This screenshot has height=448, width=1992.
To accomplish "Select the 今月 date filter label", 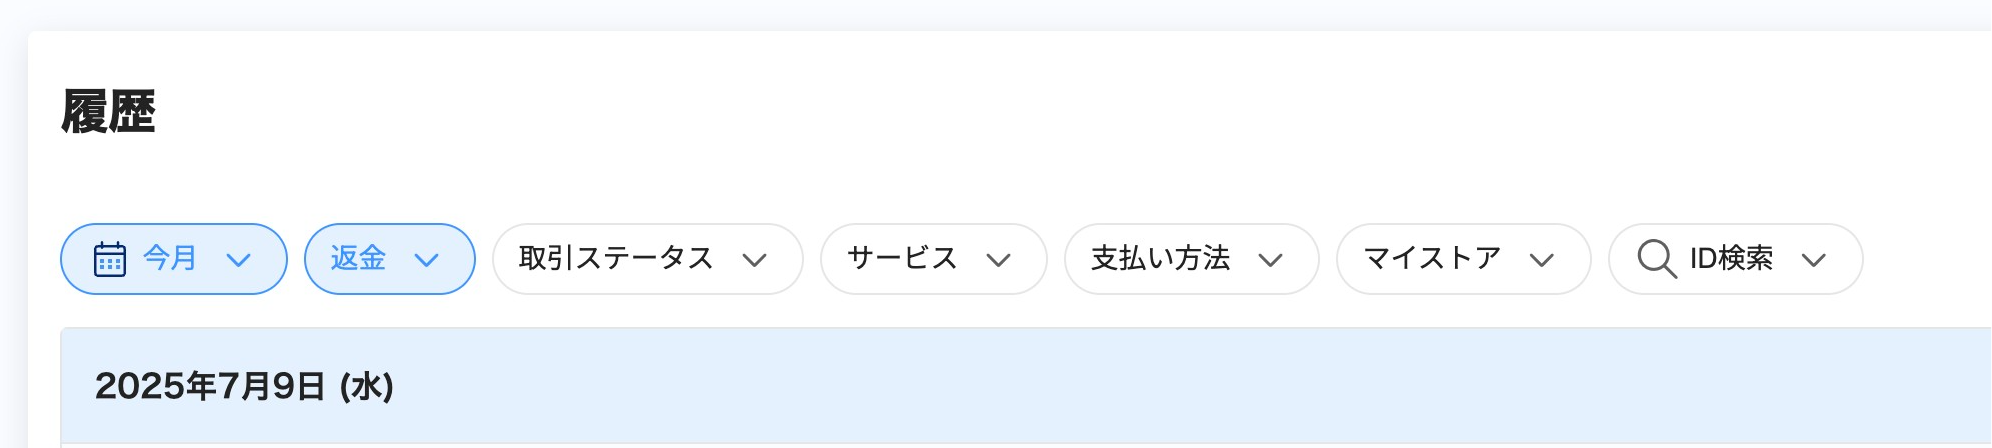I will pyautogui.click(x=170, y=258).
